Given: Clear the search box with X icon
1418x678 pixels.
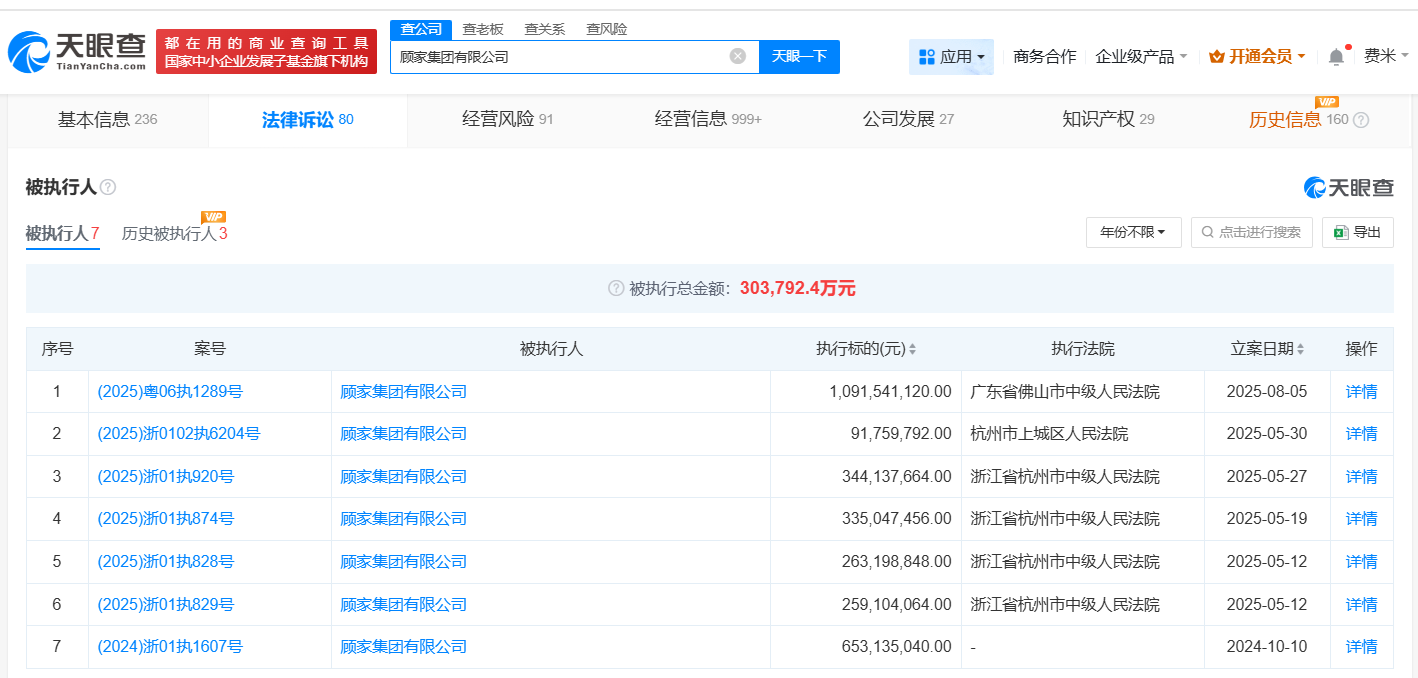Looking at the screenshot, I should pyautogui.click(x=737, y=56).
